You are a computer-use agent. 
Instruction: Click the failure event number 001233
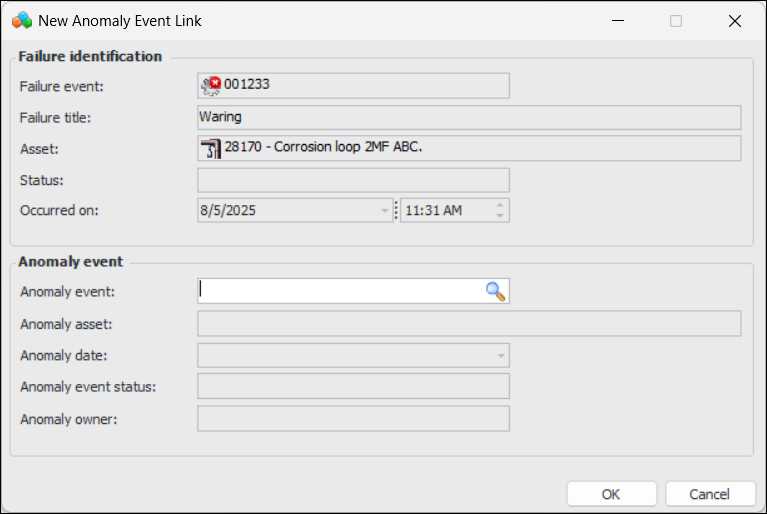point(247,84)
